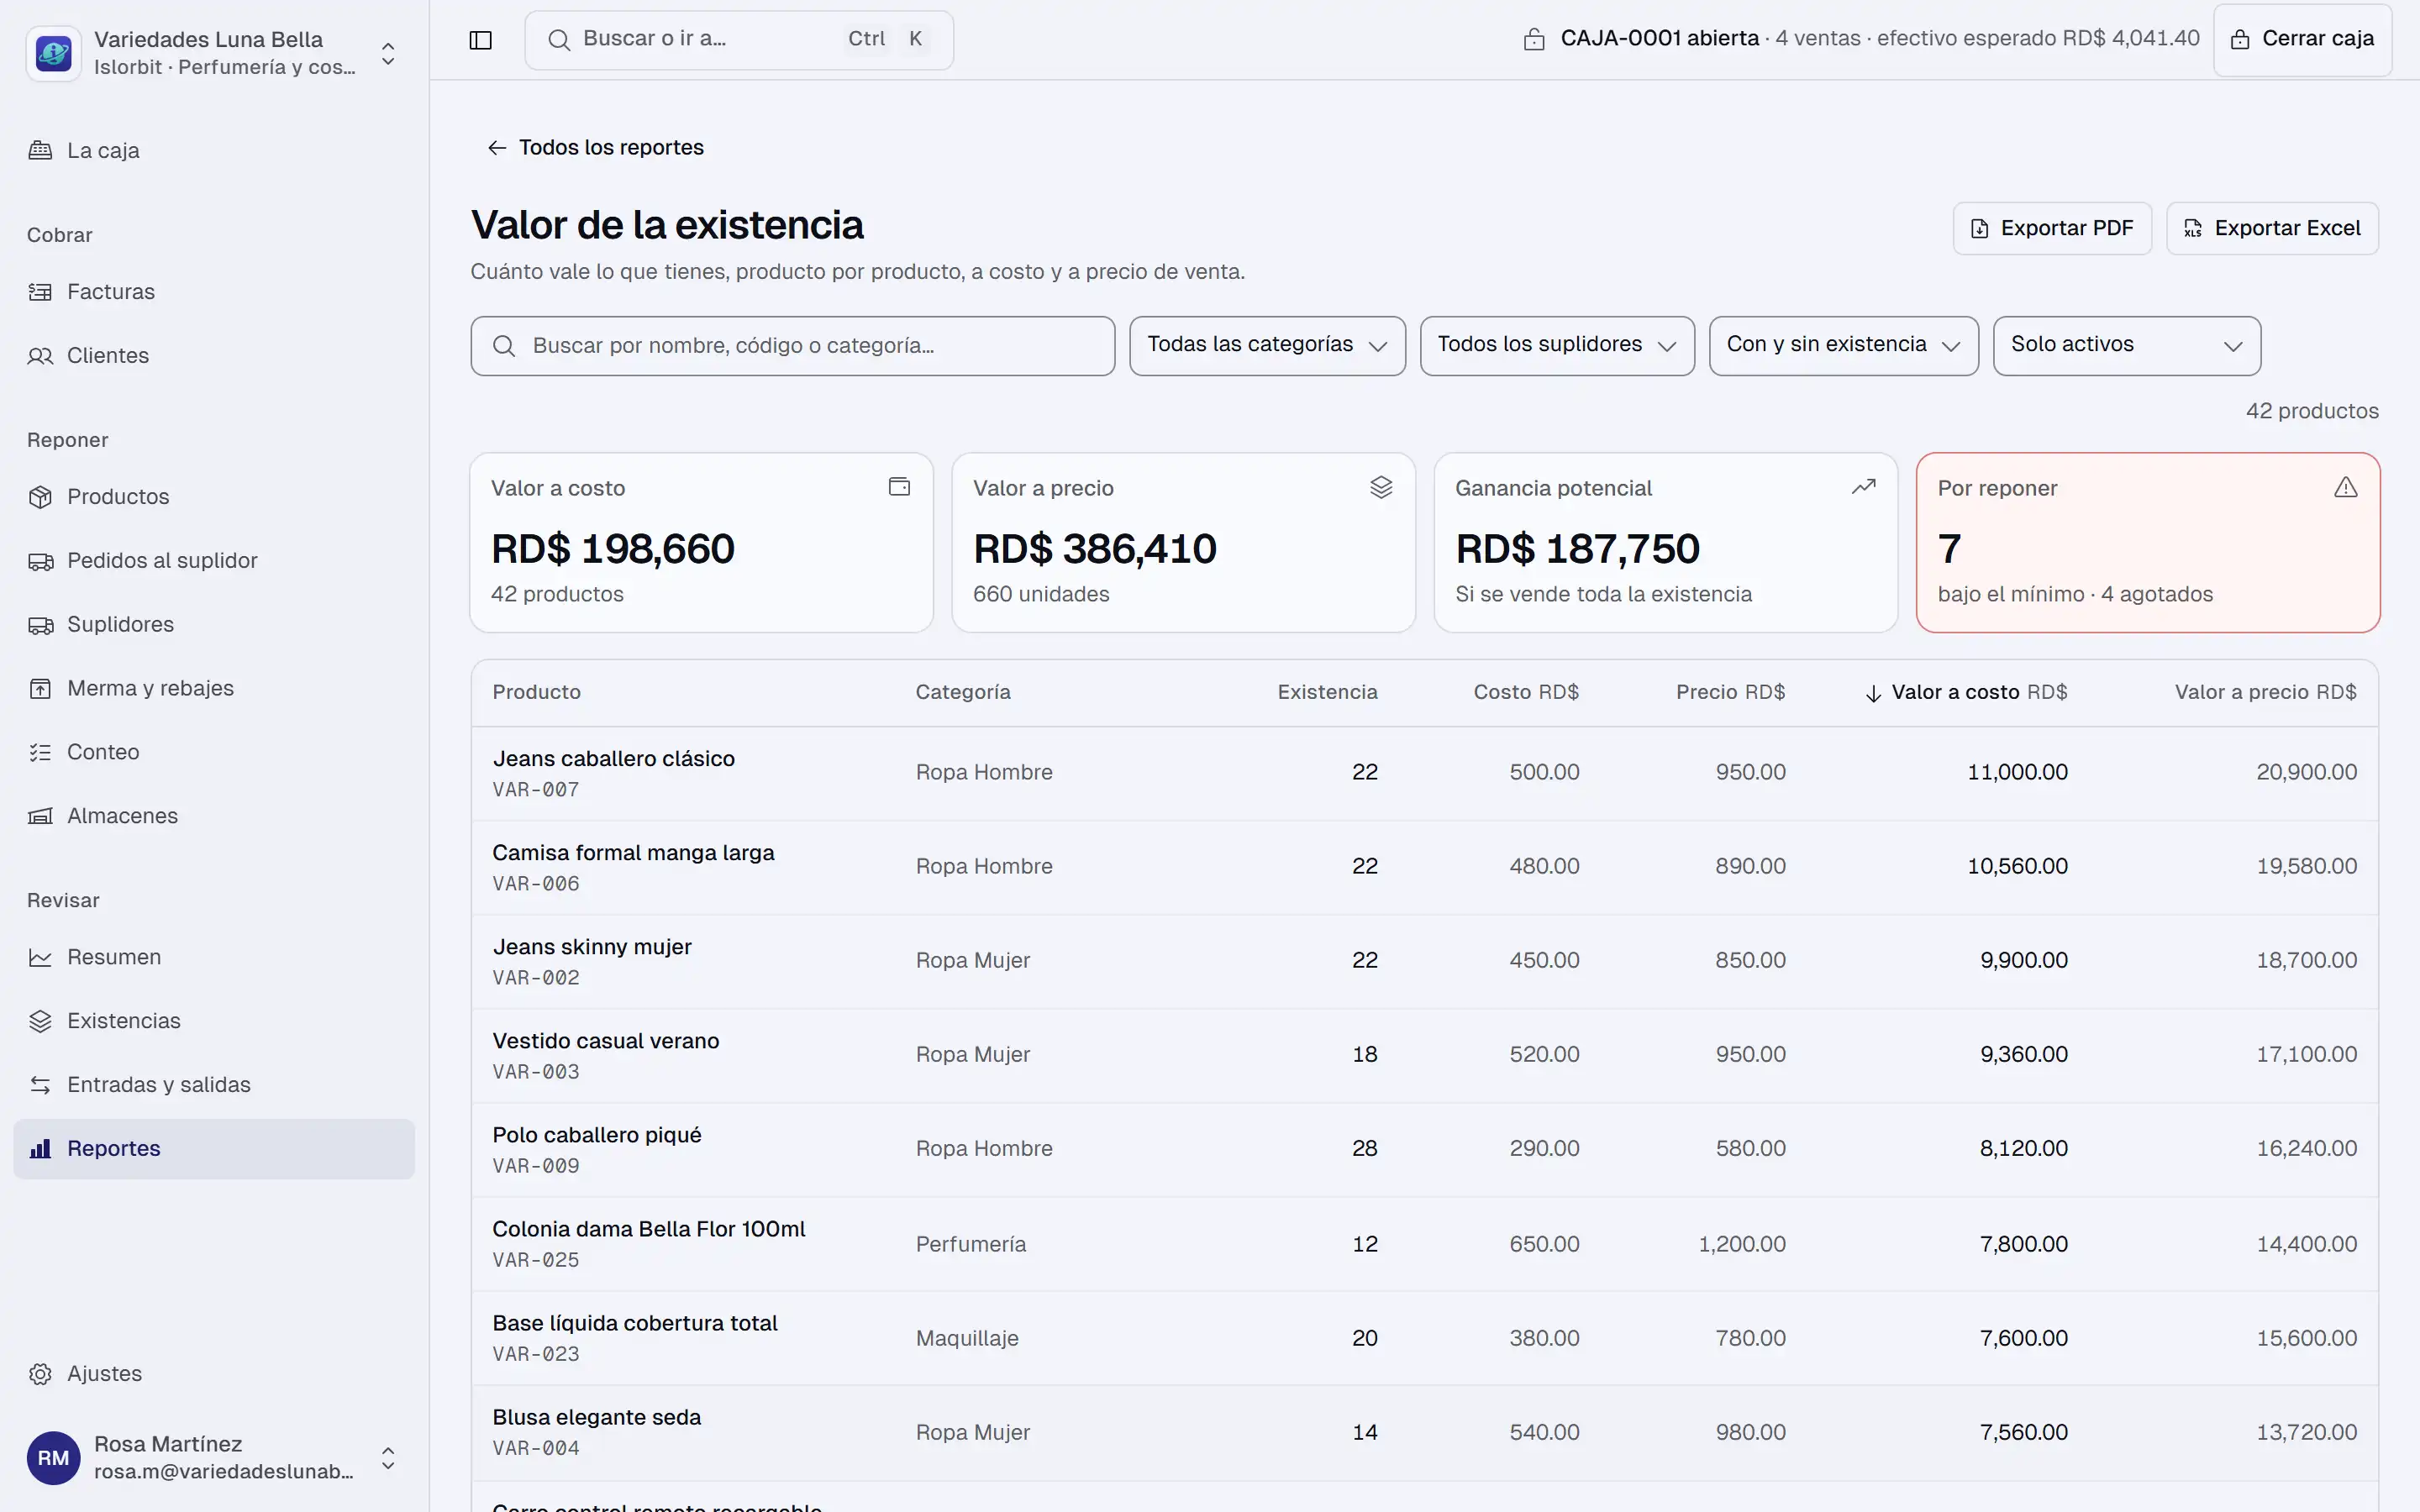Go back to Todos los reportes

[x=595, y=148]
